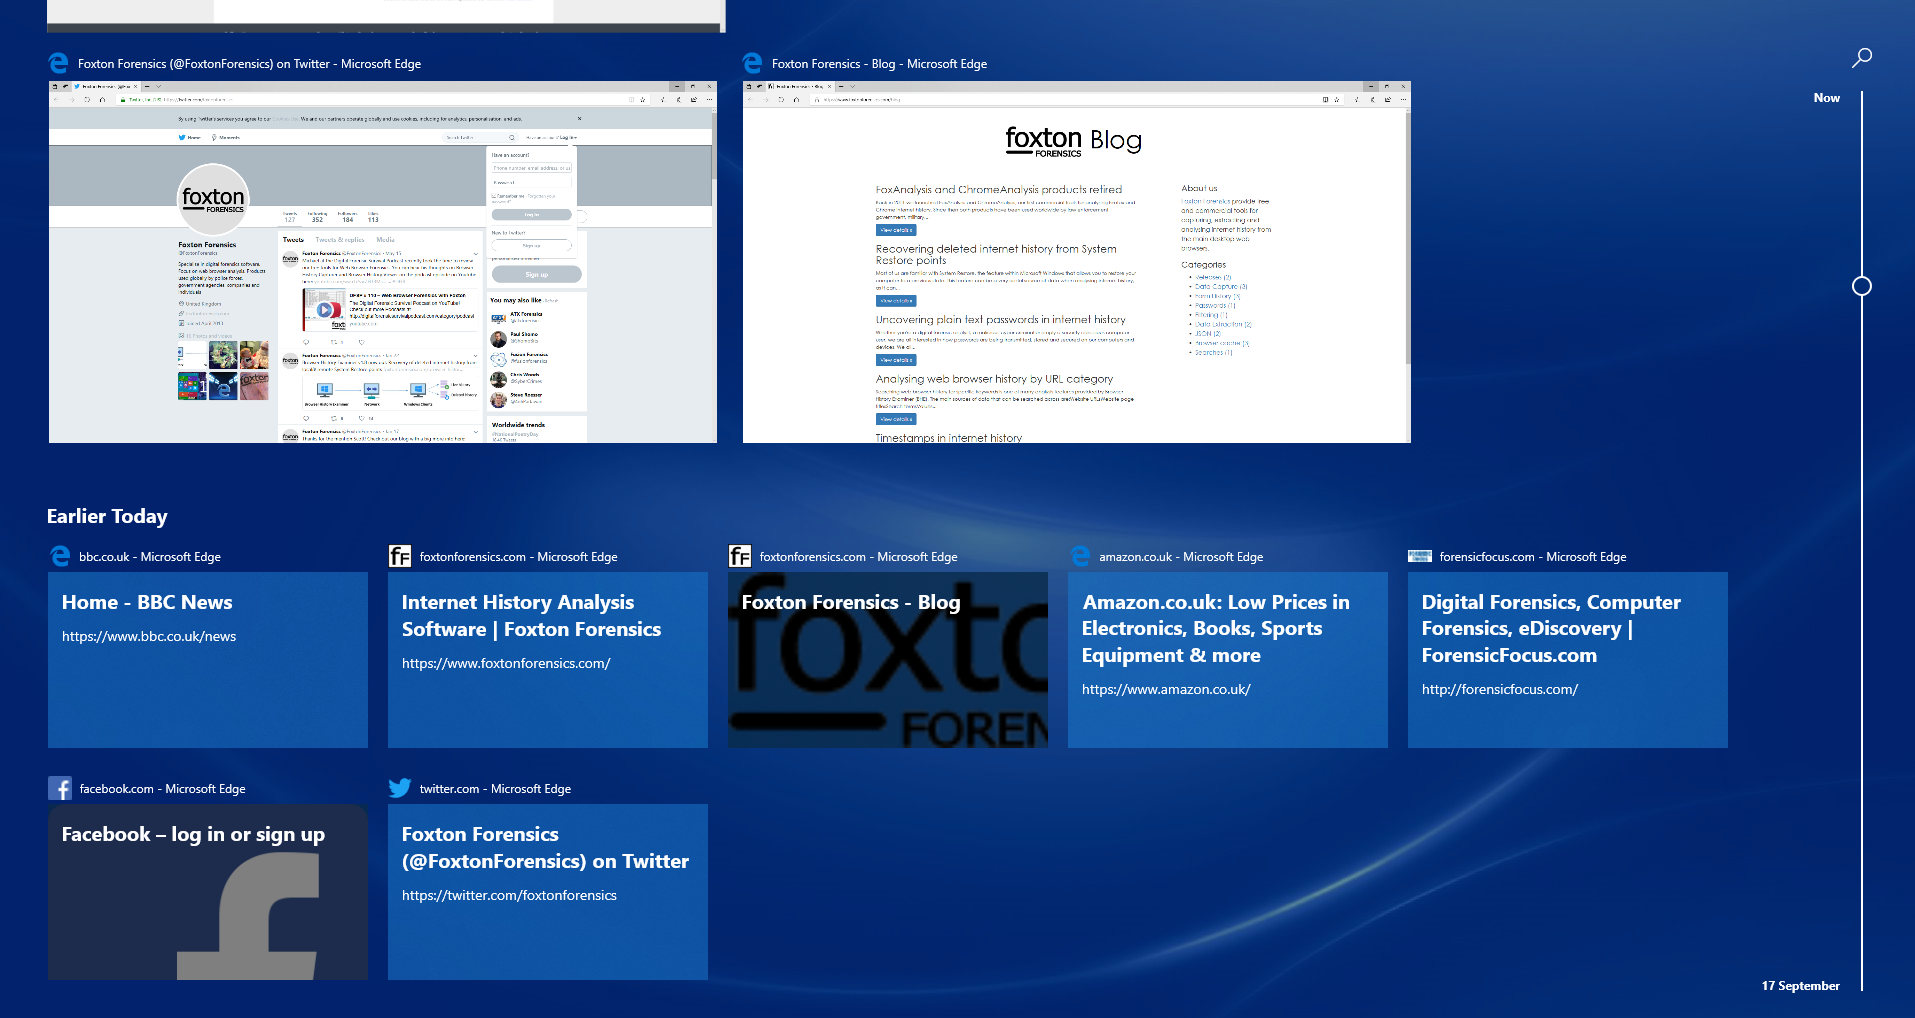This screenshot has height=1018, width=1915.
Task: Click the timeline scrubber circle handle
Action: coord(1862,286)
